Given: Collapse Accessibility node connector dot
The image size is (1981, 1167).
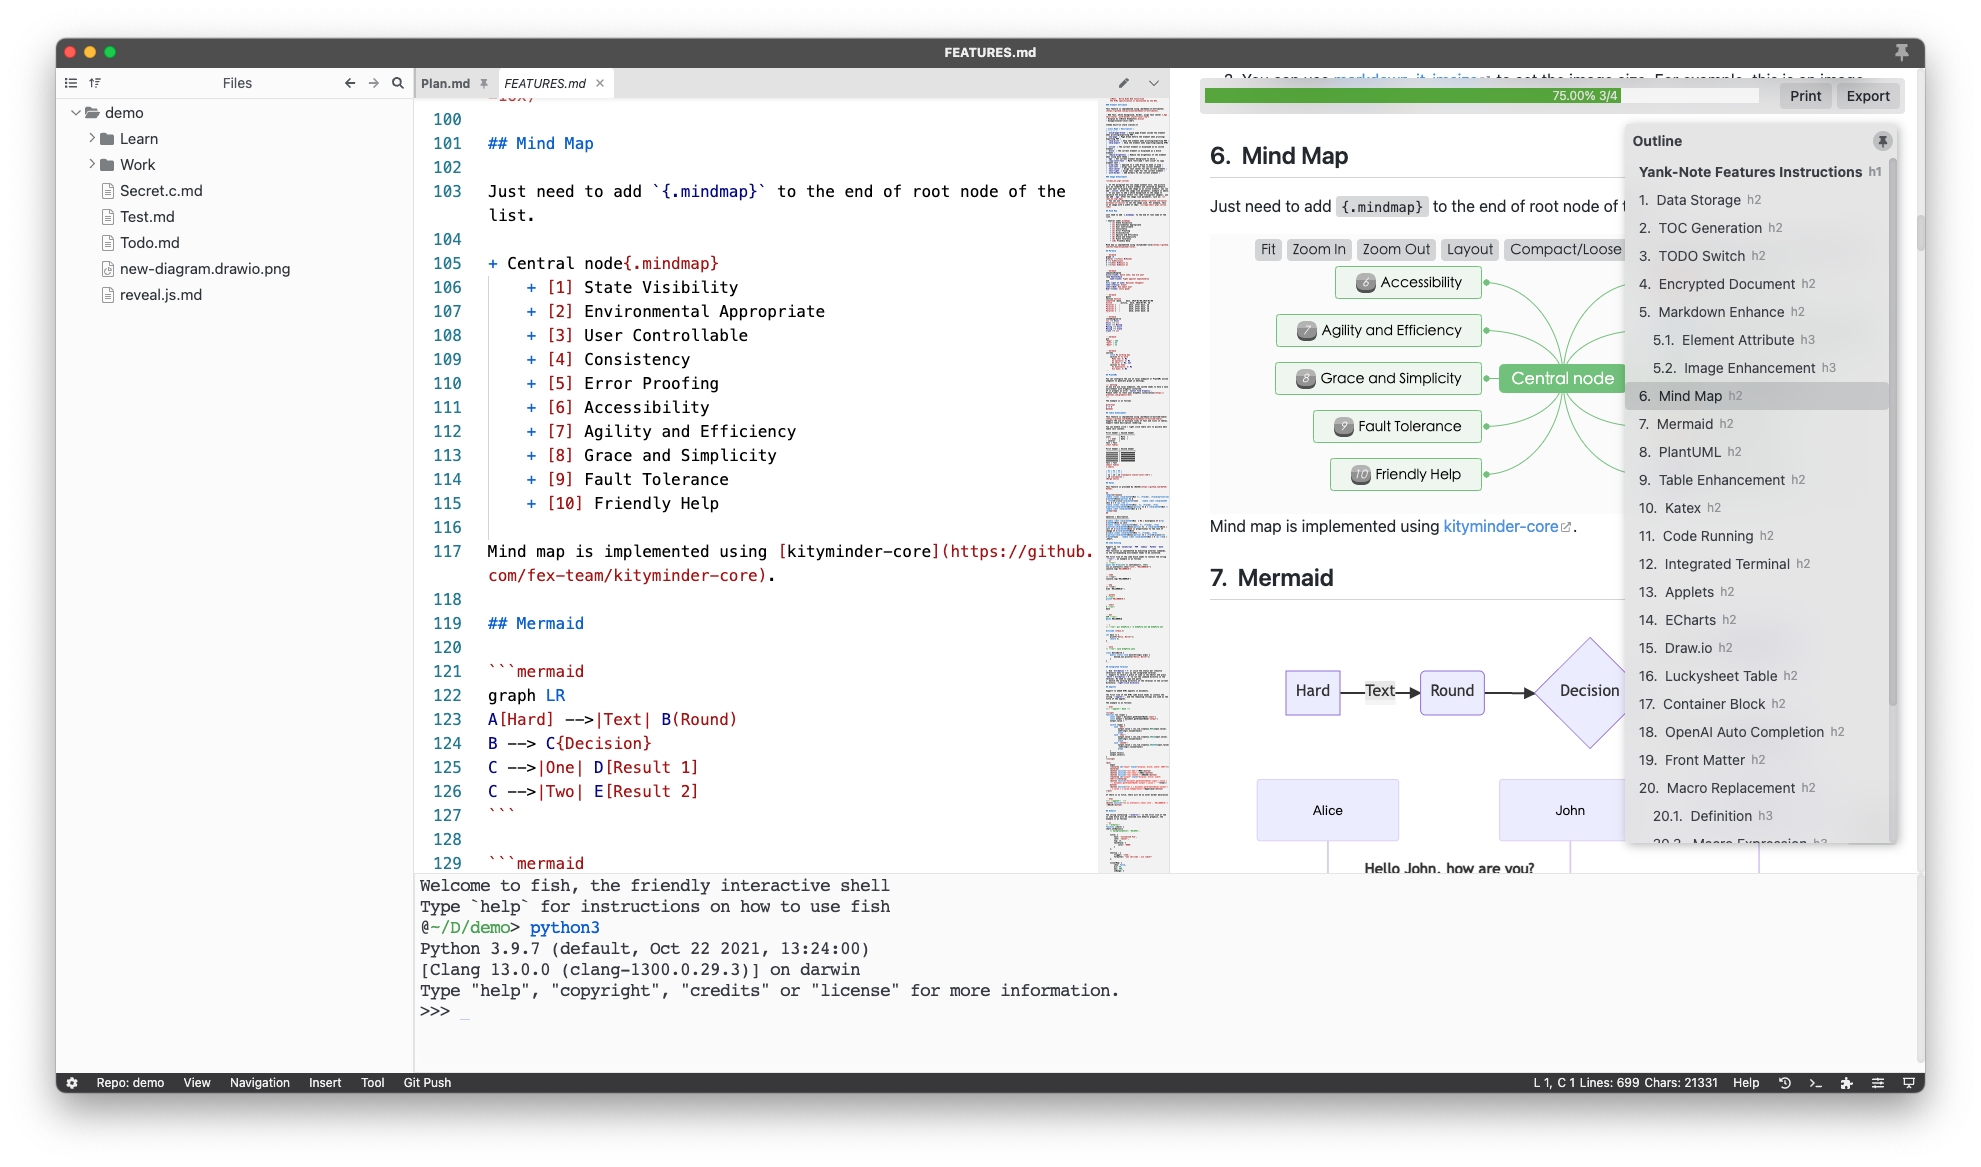Looking at the screenshot, I should [1486, 282].
